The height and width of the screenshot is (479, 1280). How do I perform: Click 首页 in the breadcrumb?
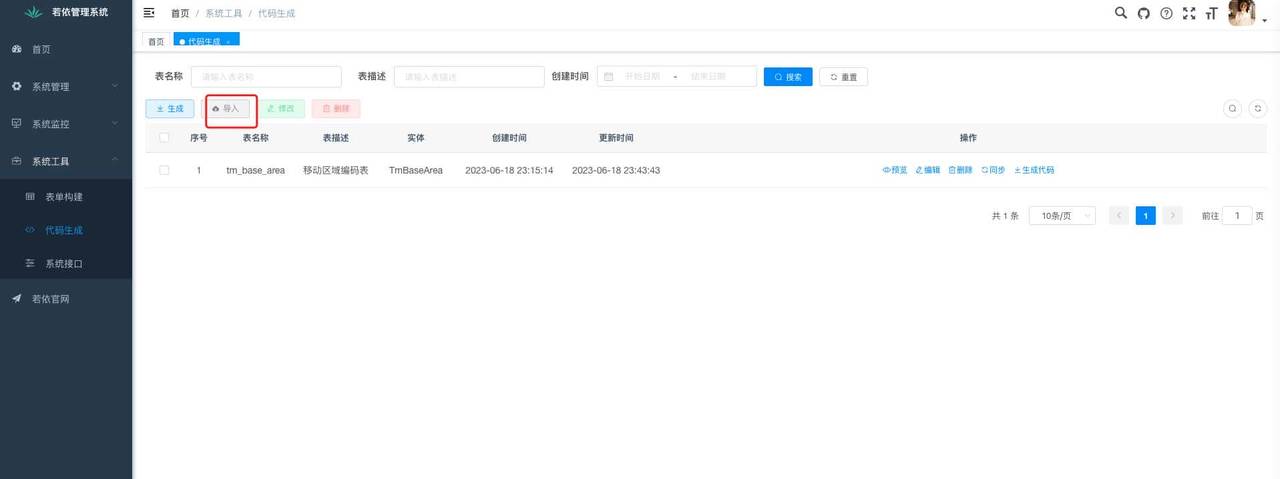(180, 13)
